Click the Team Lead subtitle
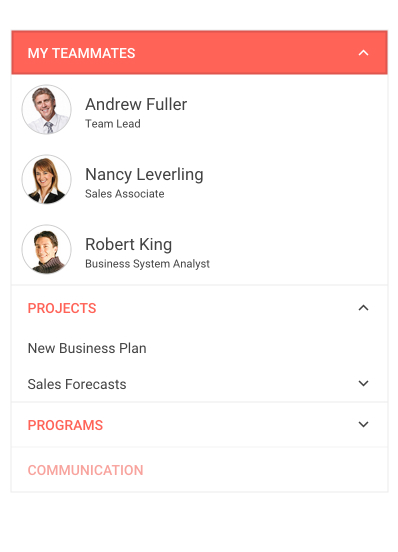The image size is (398, 552). [x=113, y=124]
